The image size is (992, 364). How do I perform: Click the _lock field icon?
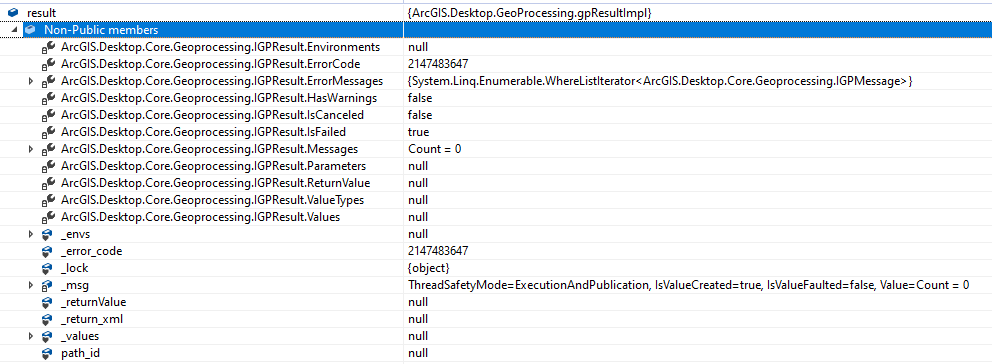(47, 268)
